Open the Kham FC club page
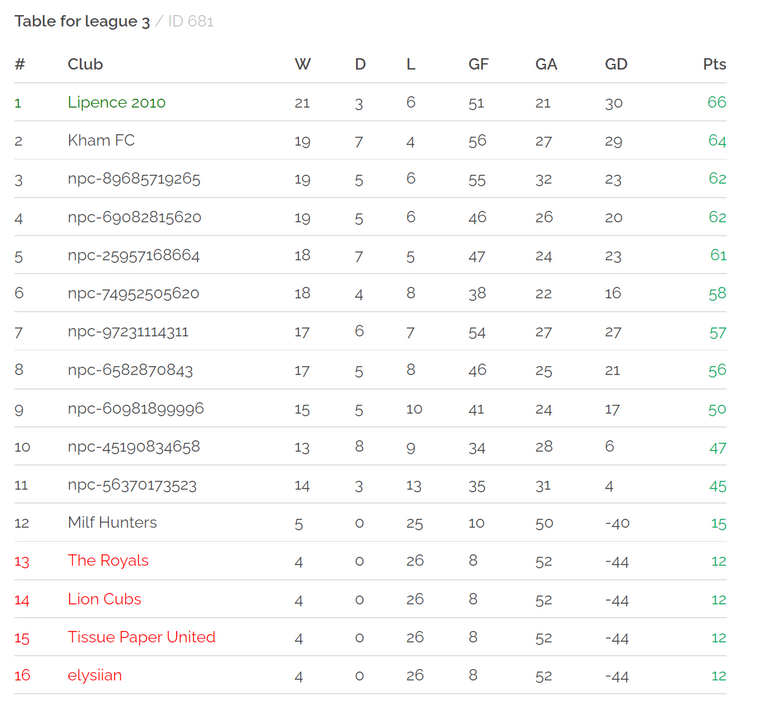The image size is (768, 717). [x=101, y=141]
